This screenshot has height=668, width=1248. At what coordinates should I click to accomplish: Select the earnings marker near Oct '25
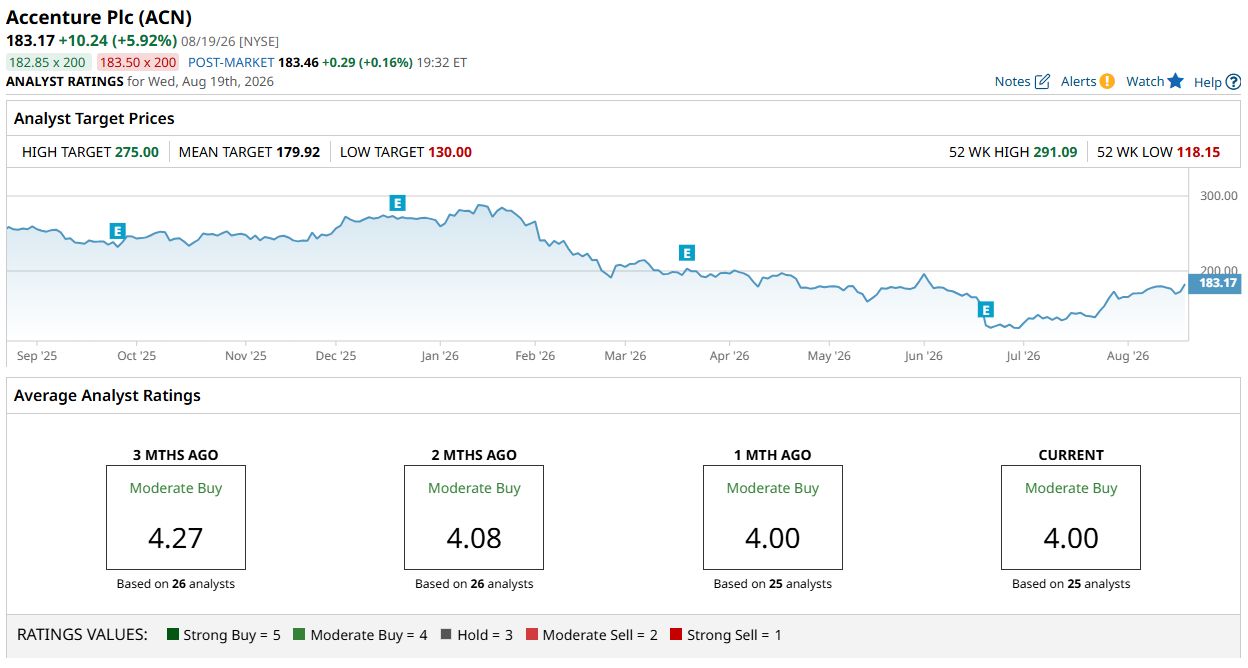point(117,231)
